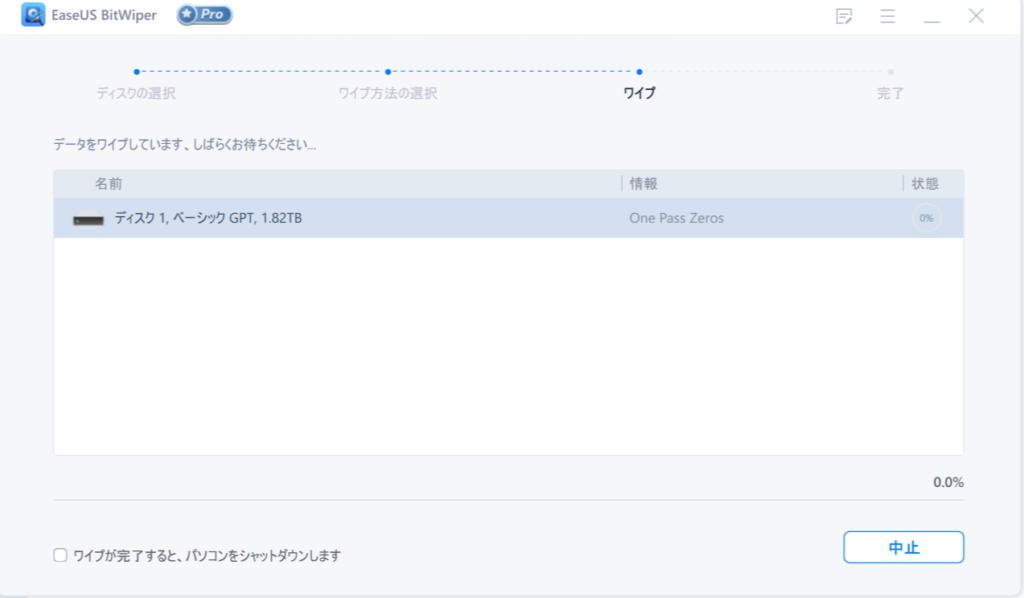Minimize the BitWiper window
The width and height of the screenshot is (1024, 598).
(932, 16)
